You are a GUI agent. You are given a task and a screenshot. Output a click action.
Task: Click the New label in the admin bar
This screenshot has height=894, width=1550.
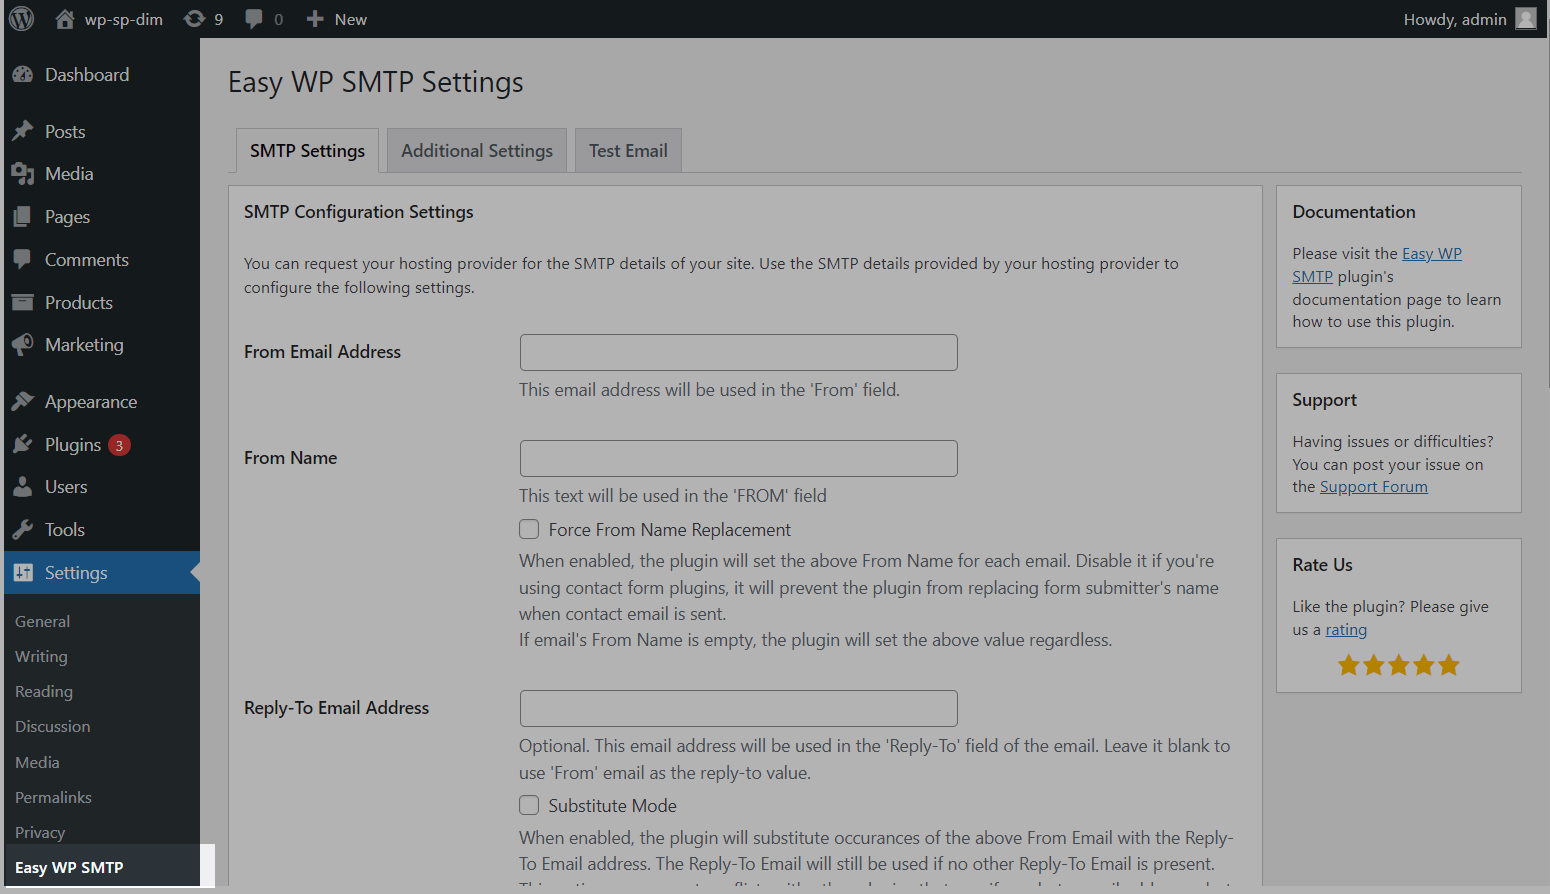tap(350, 19)
